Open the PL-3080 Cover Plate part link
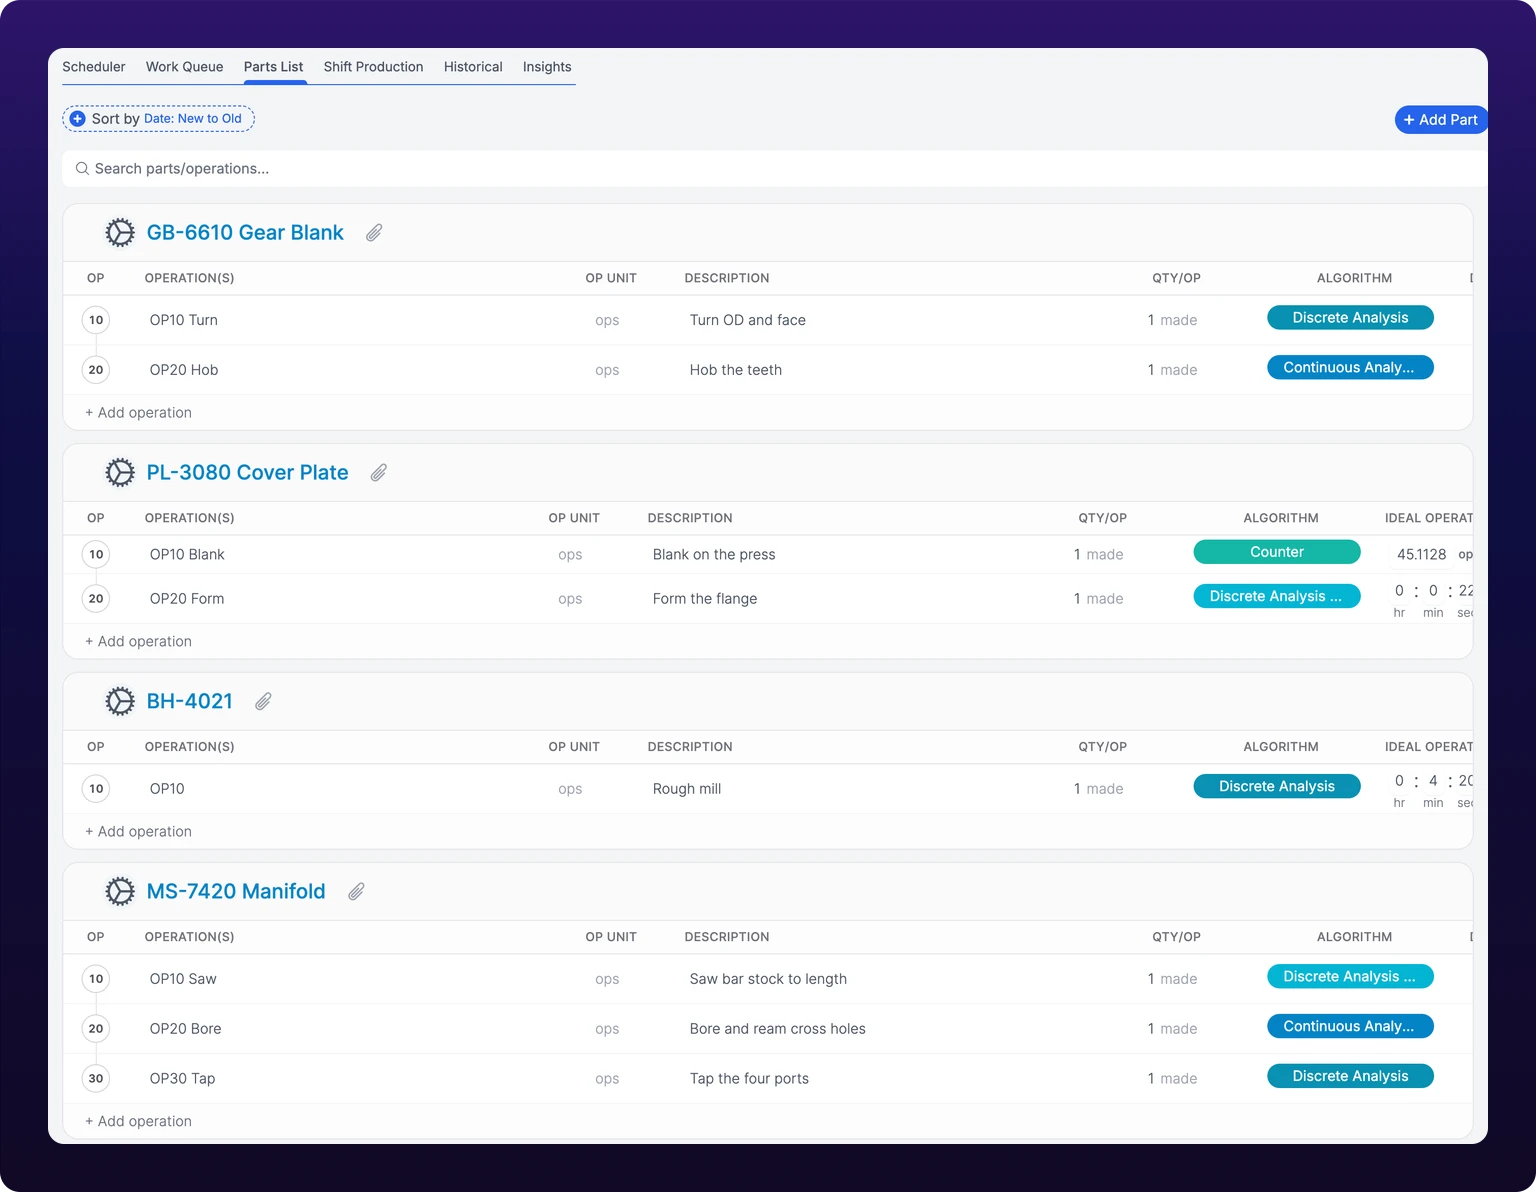The width and height of the screenshot is (1536, 1192). [x=248, y=473]
